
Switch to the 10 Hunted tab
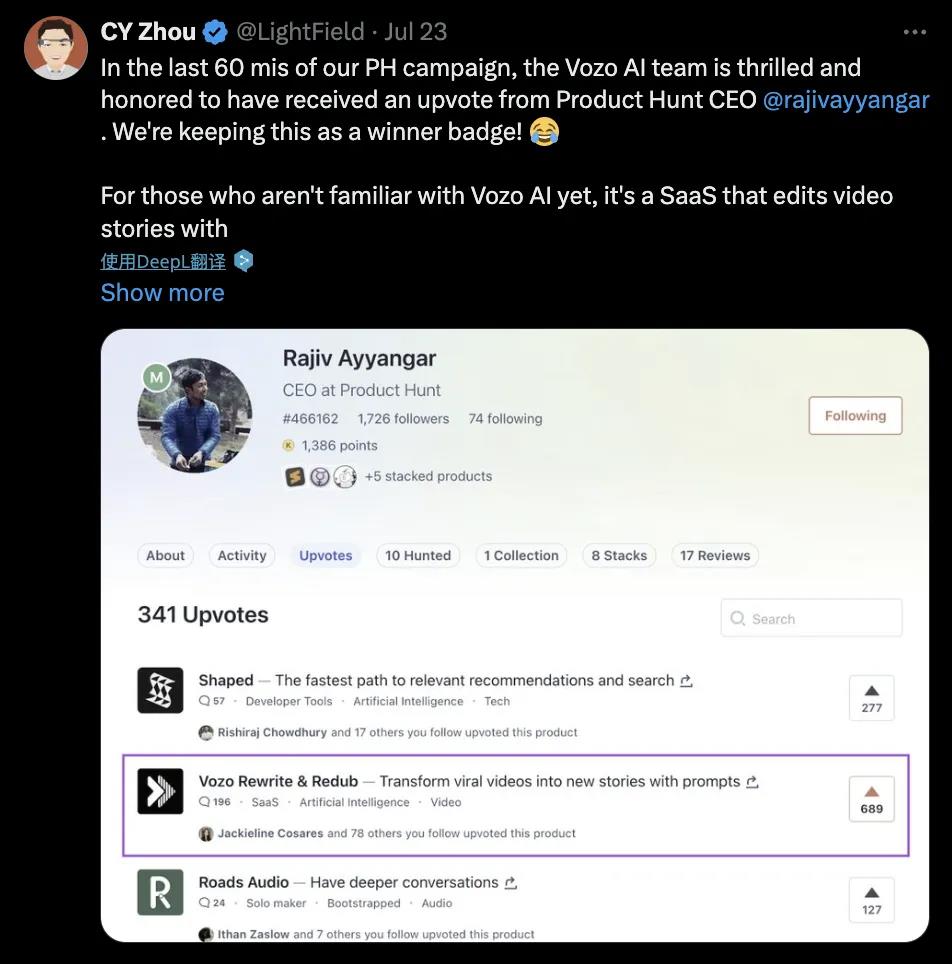pos(418,556)
